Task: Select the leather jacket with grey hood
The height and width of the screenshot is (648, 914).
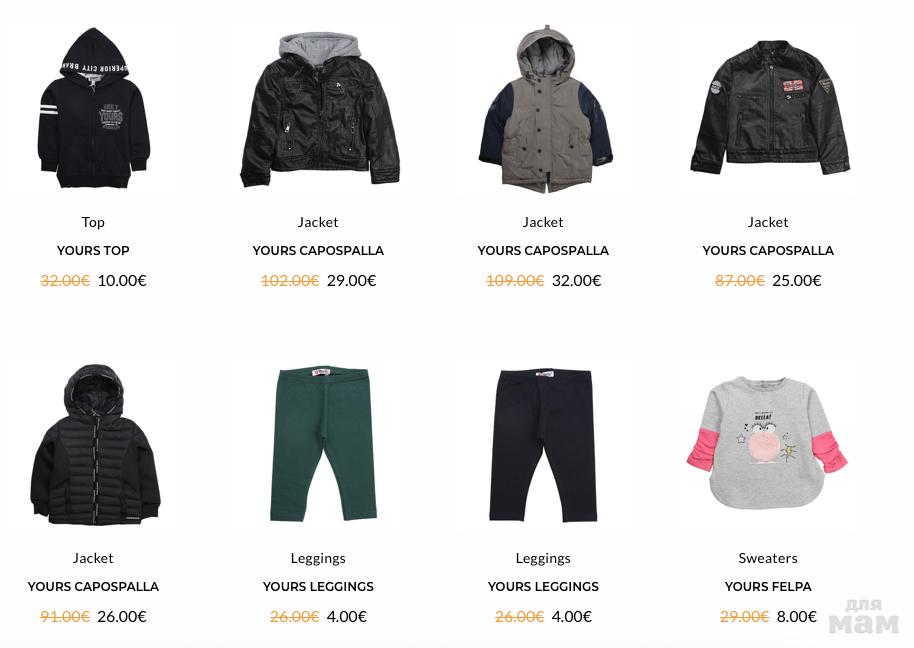Action: pos(319,110)
